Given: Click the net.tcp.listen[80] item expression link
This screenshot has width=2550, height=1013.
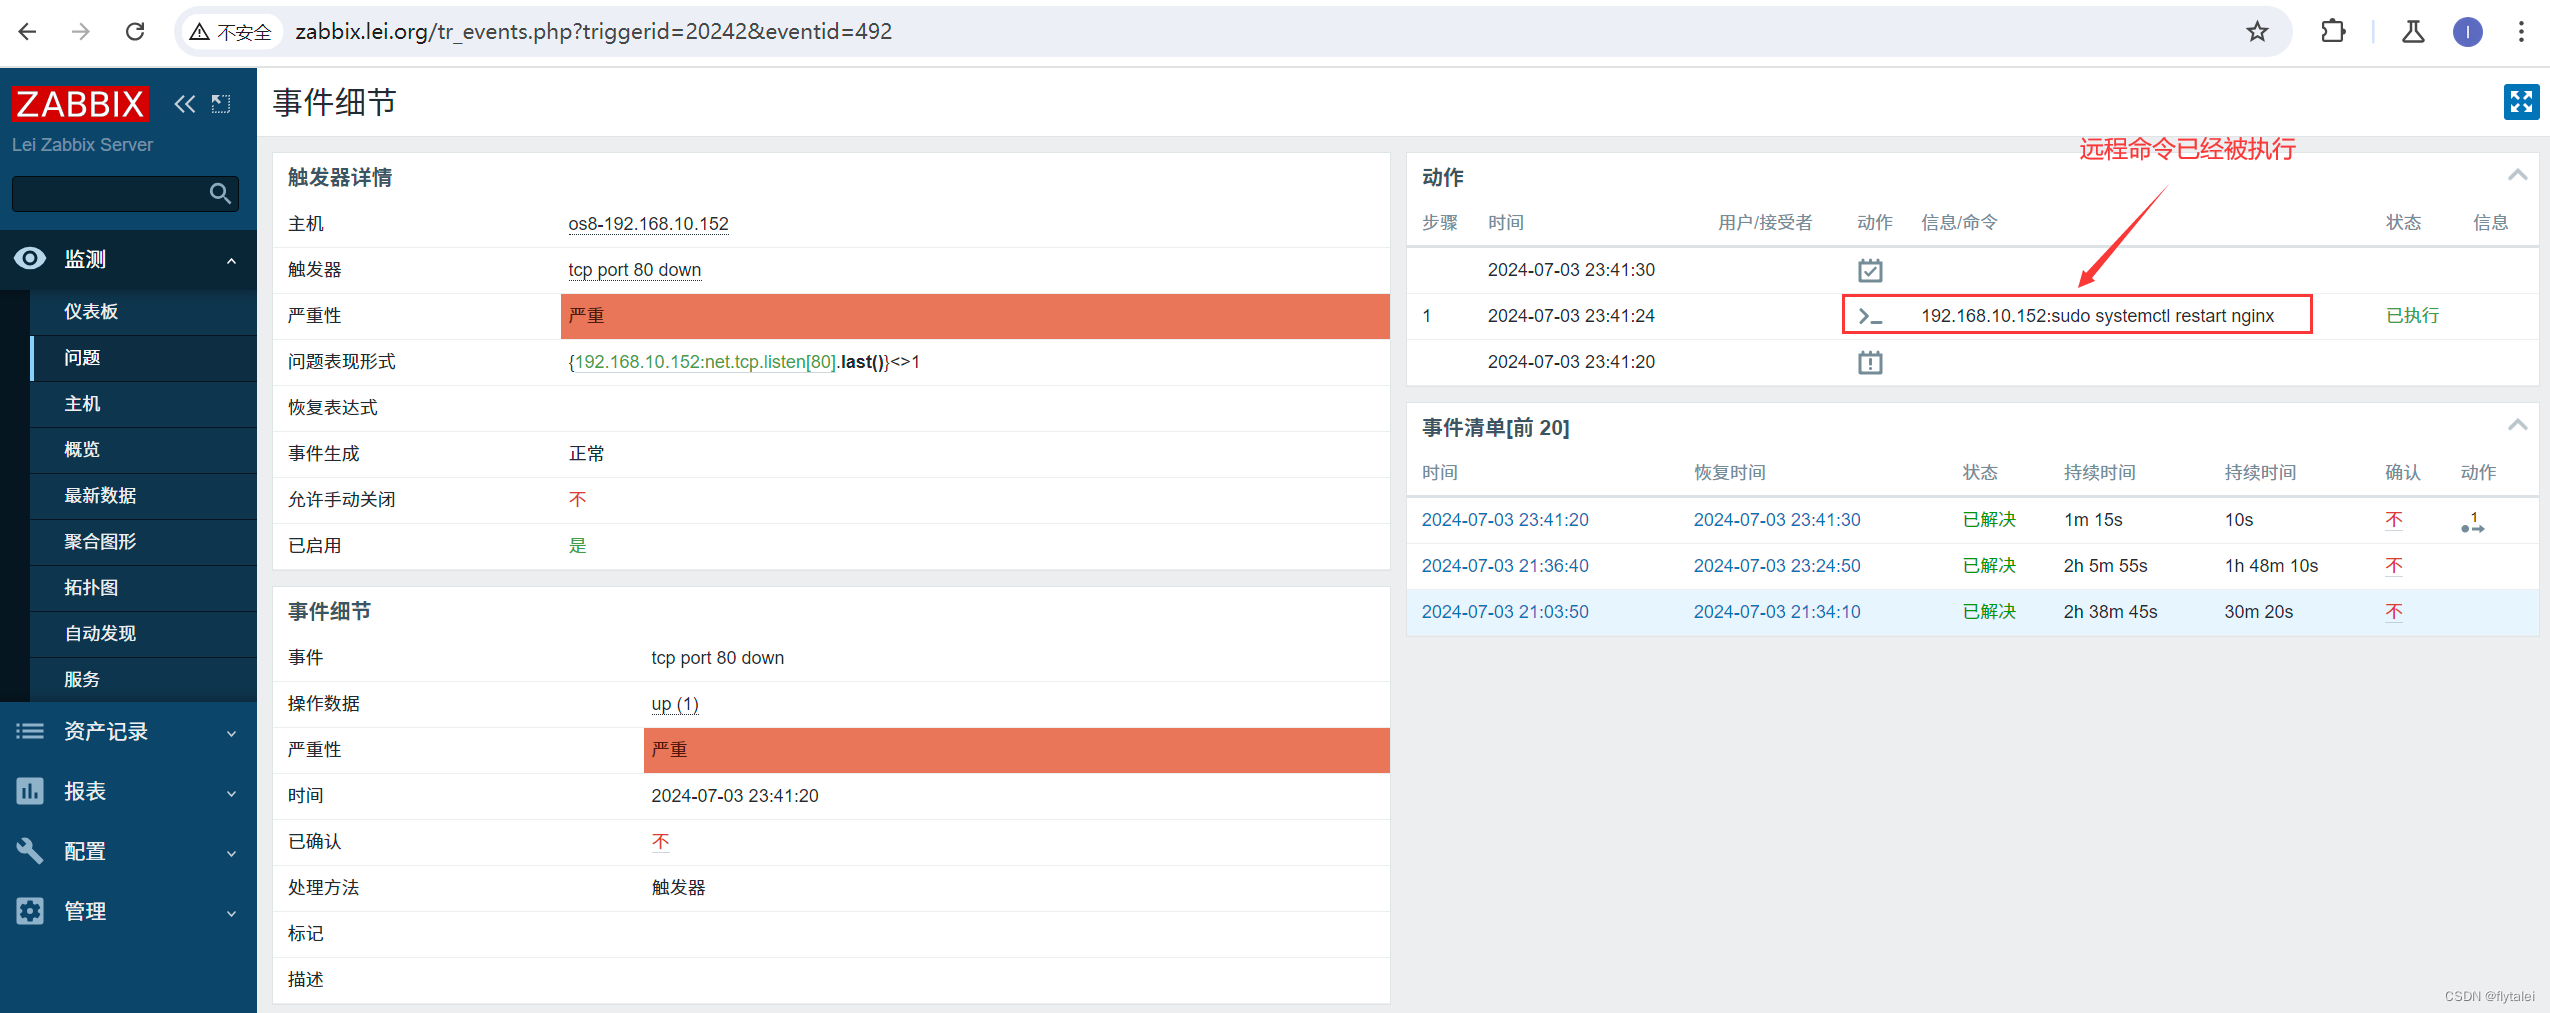Looking at the screenshot, I should (x=704, y=362).
